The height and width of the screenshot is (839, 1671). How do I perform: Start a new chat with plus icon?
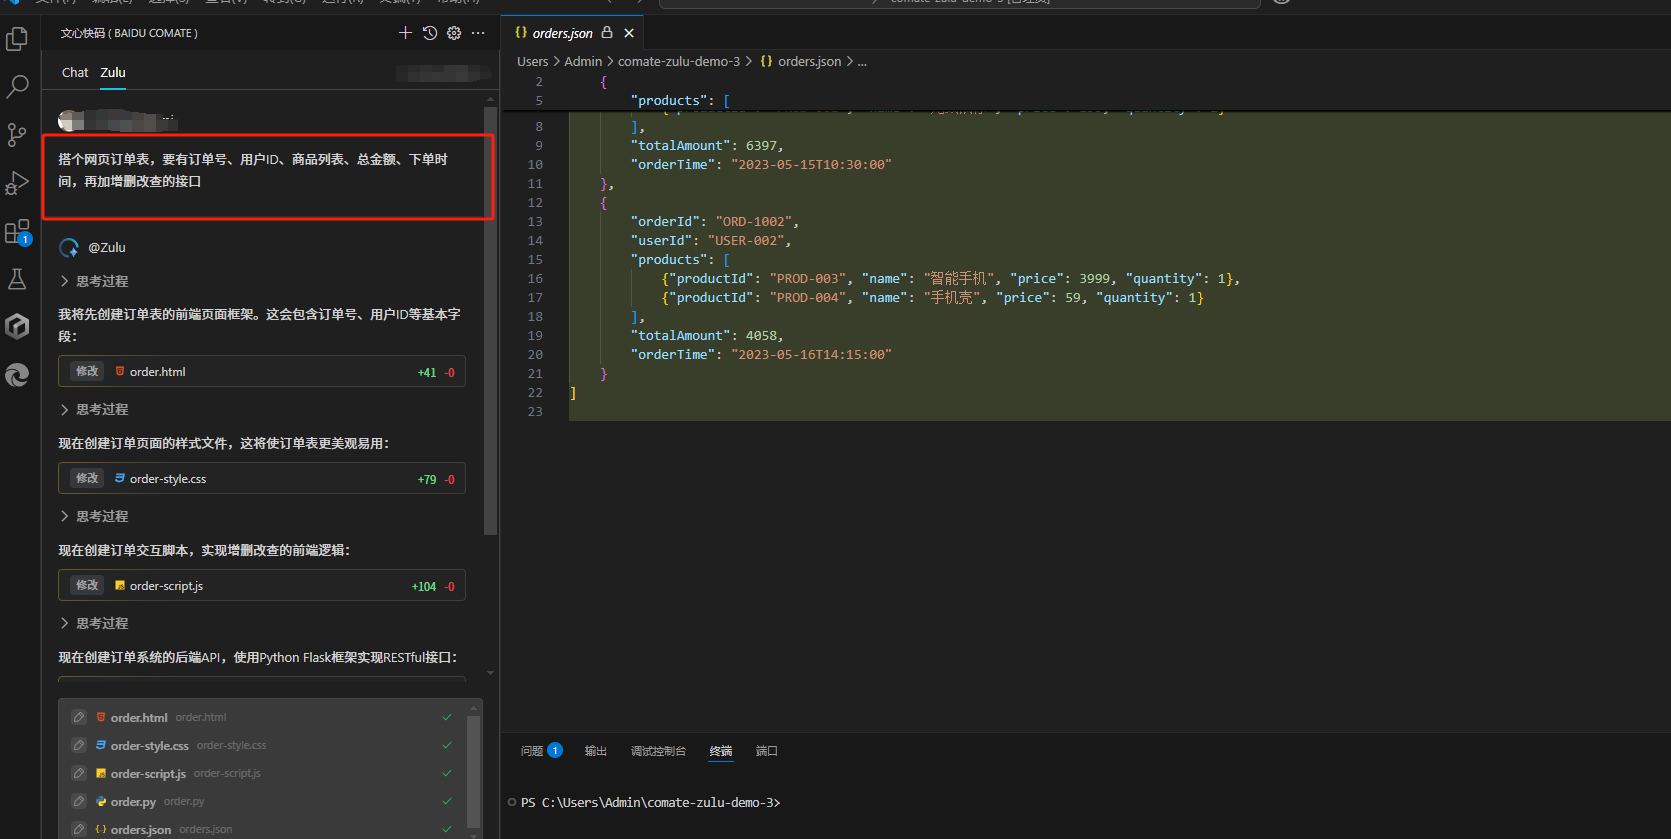pyautogui.click(x=405, y=33)
